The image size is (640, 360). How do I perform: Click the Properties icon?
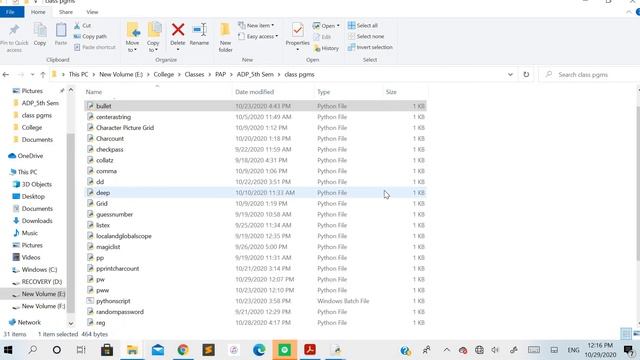point(298,30)
